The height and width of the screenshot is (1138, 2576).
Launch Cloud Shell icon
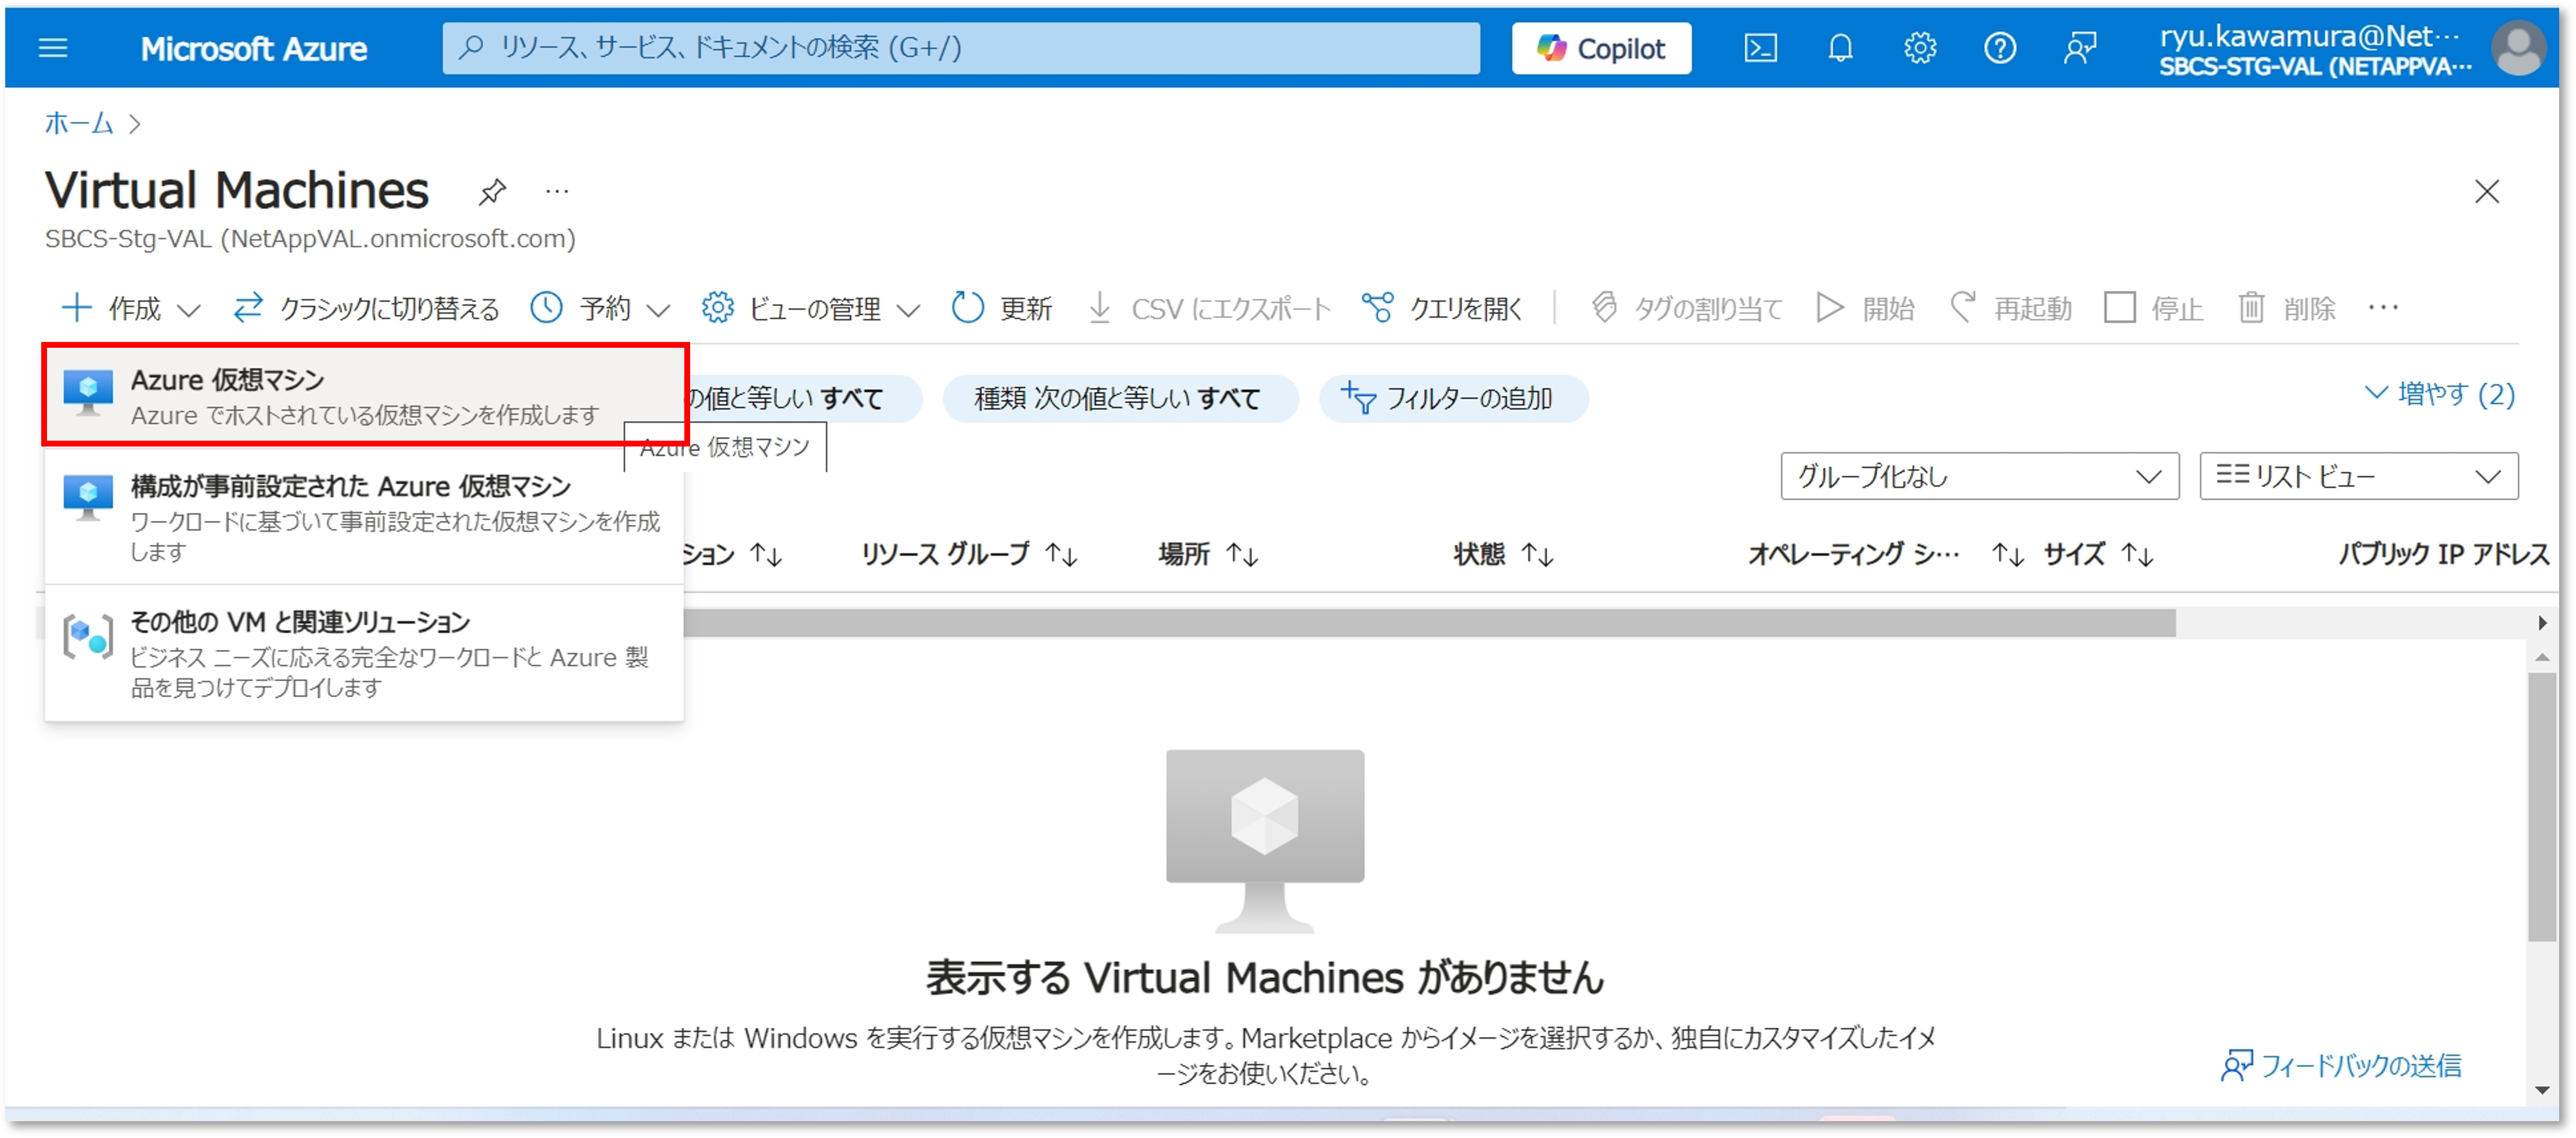pos(1760,48)
